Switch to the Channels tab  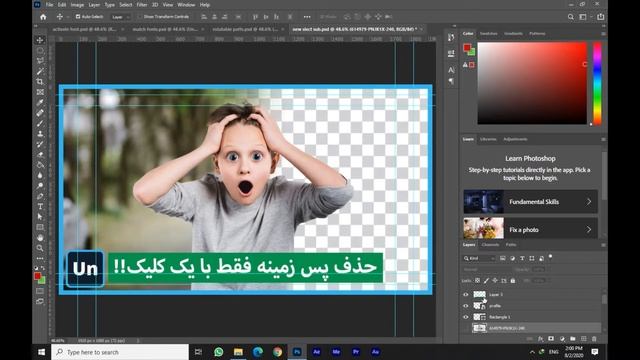490,245
